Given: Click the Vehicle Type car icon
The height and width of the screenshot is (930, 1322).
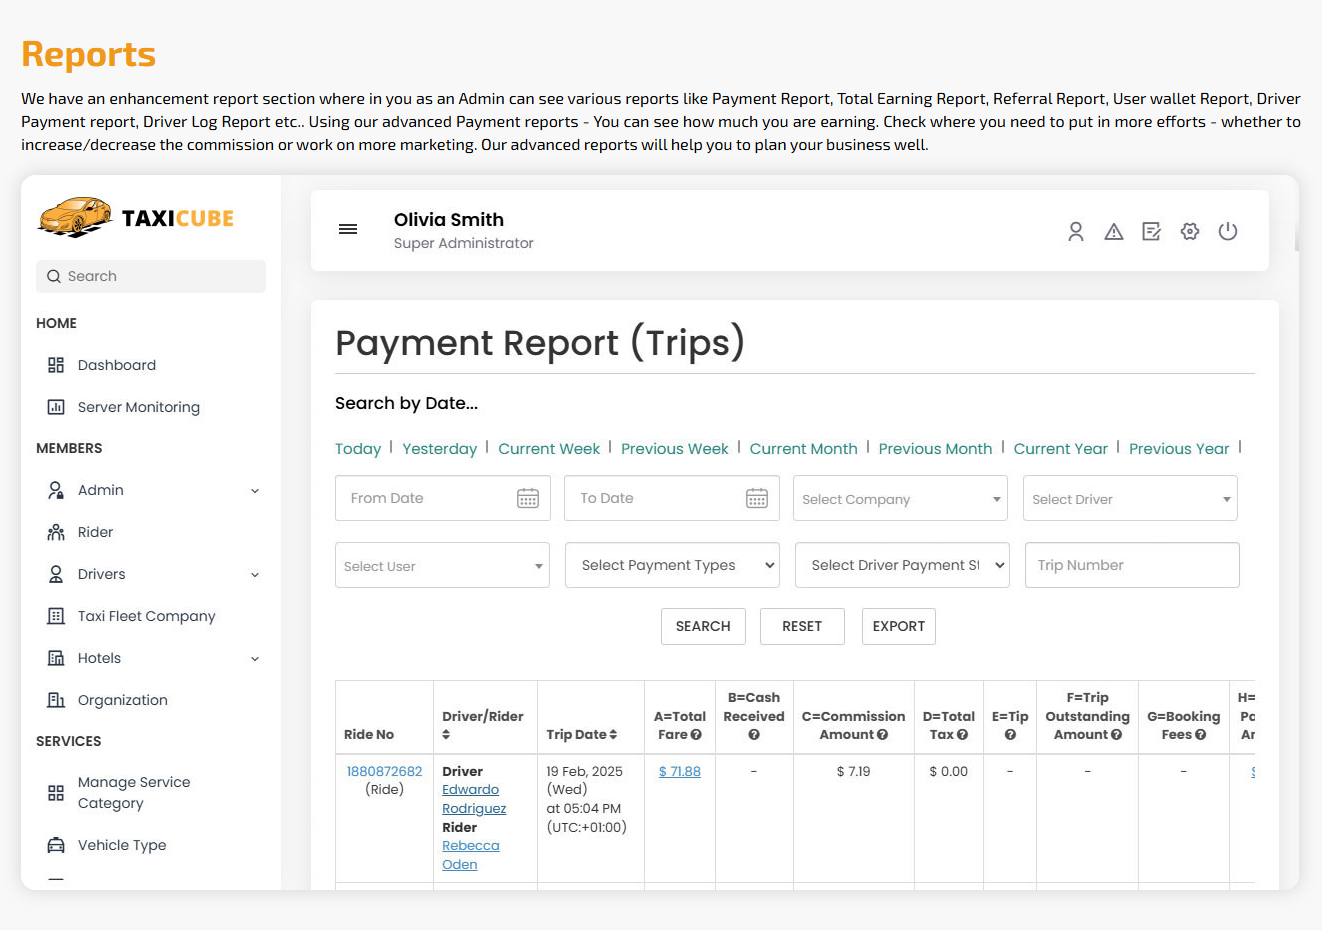Looking at the screenshot, I should tap(56, 845).
